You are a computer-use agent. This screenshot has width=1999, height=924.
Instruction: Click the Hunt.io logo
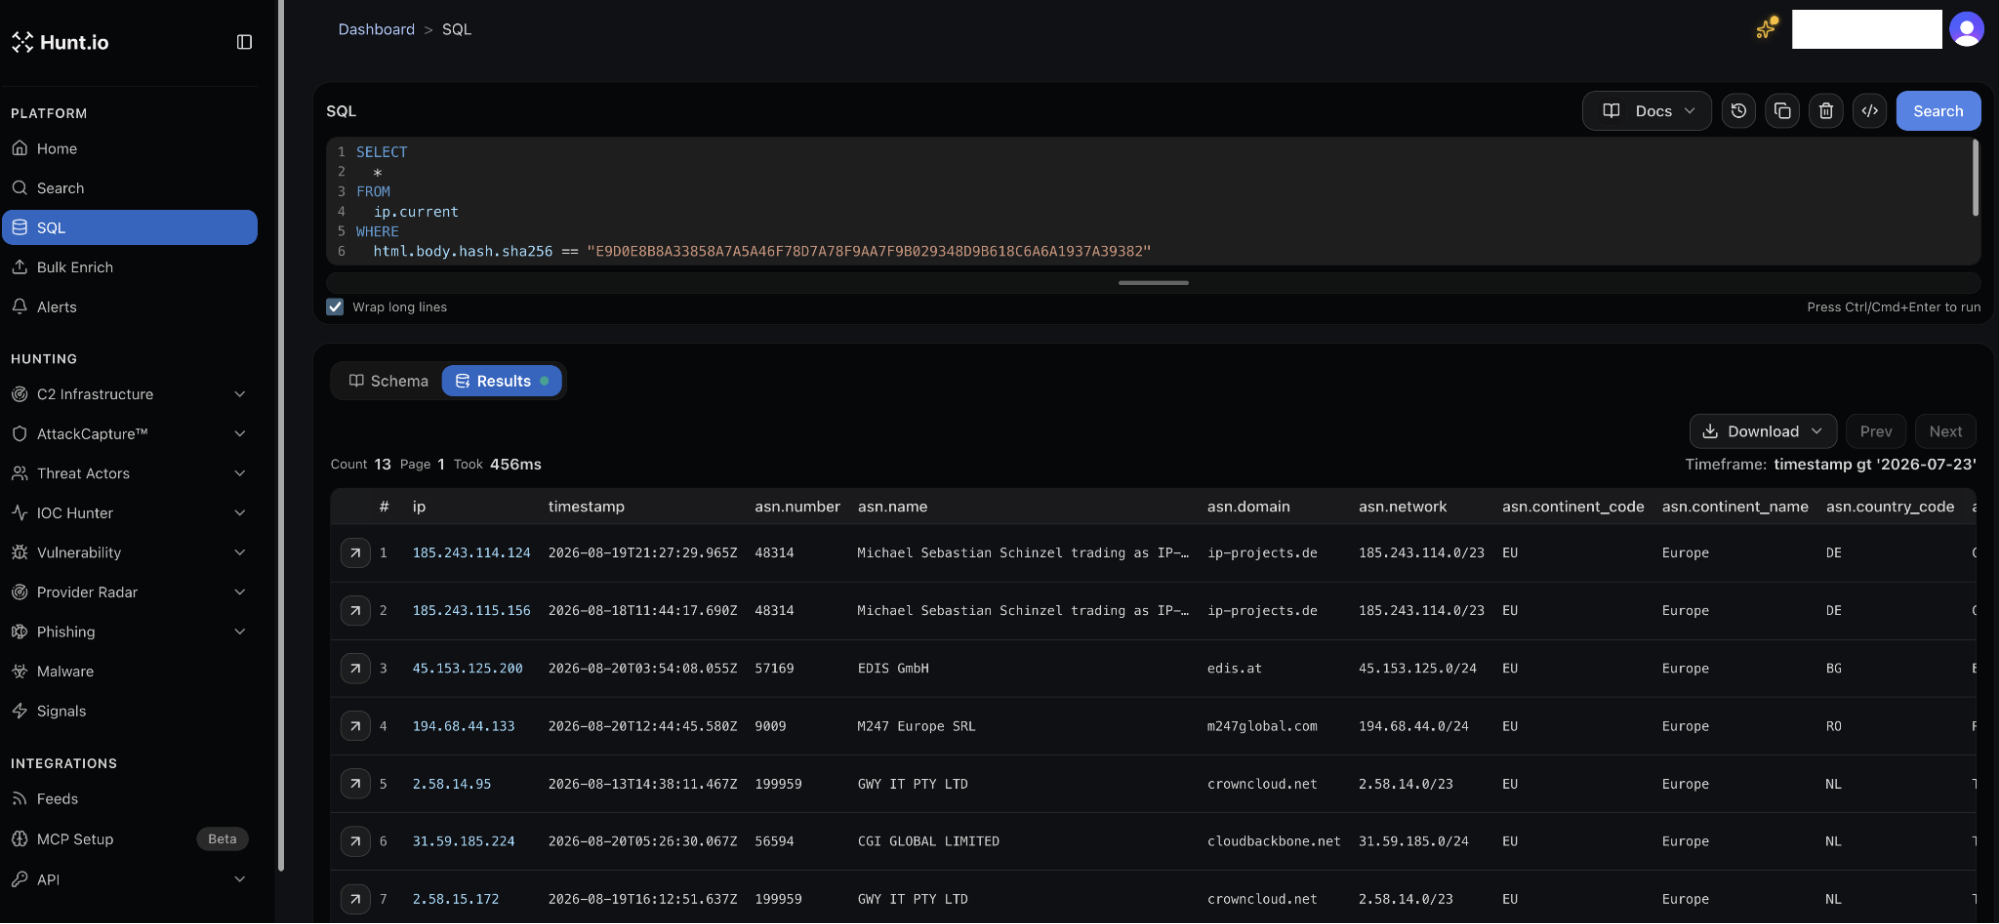60,42
